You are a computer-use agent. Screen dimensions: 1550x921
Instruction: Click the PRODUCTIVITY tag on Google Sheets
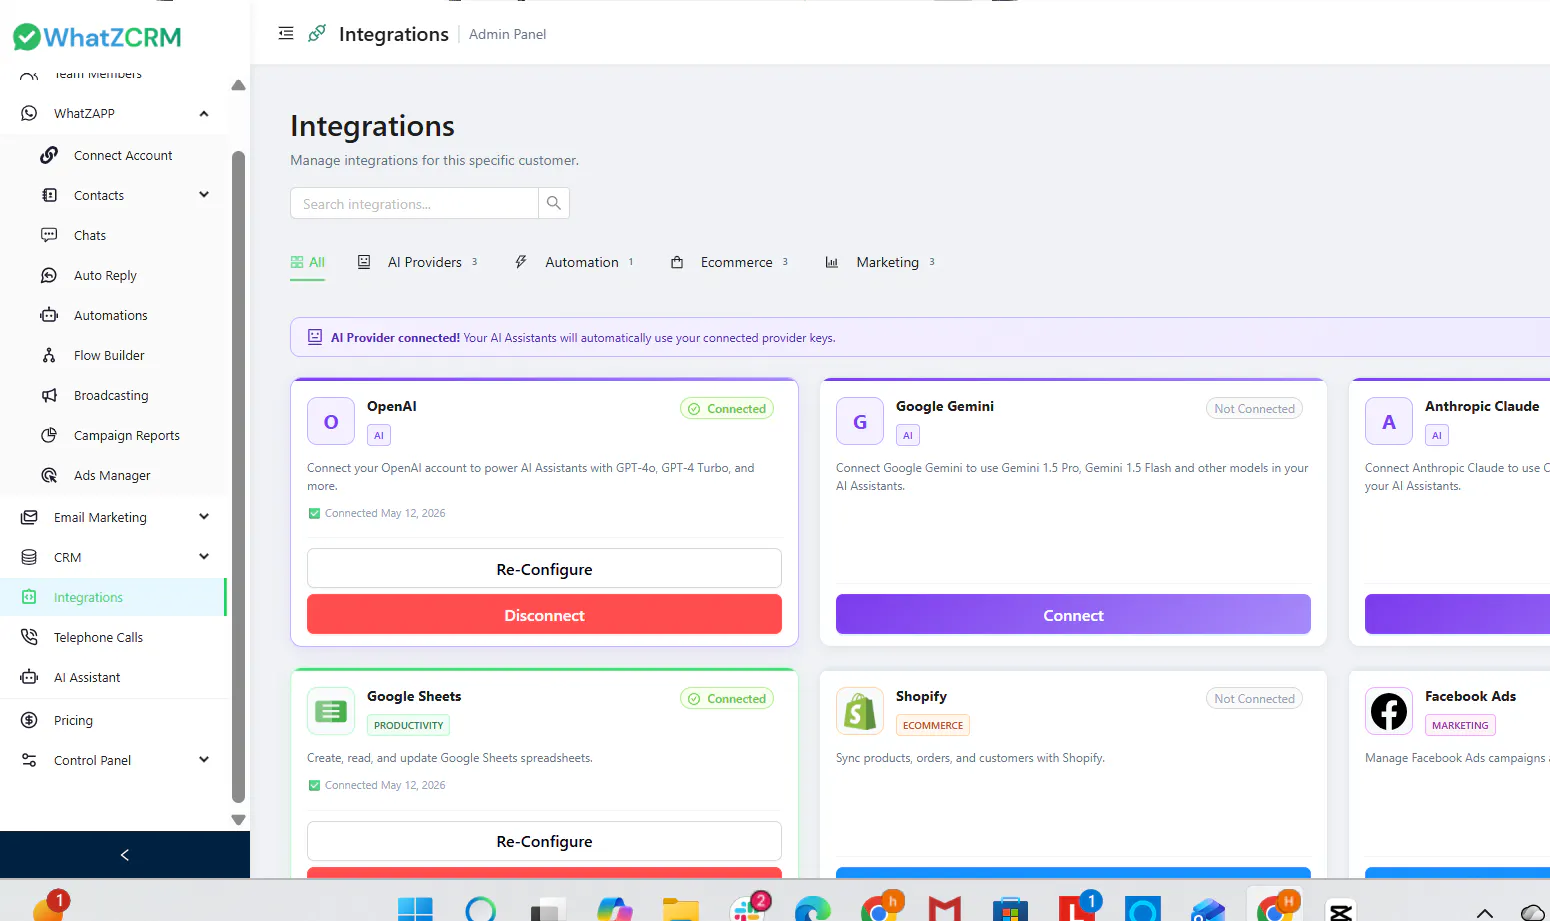tap(408, 725)
